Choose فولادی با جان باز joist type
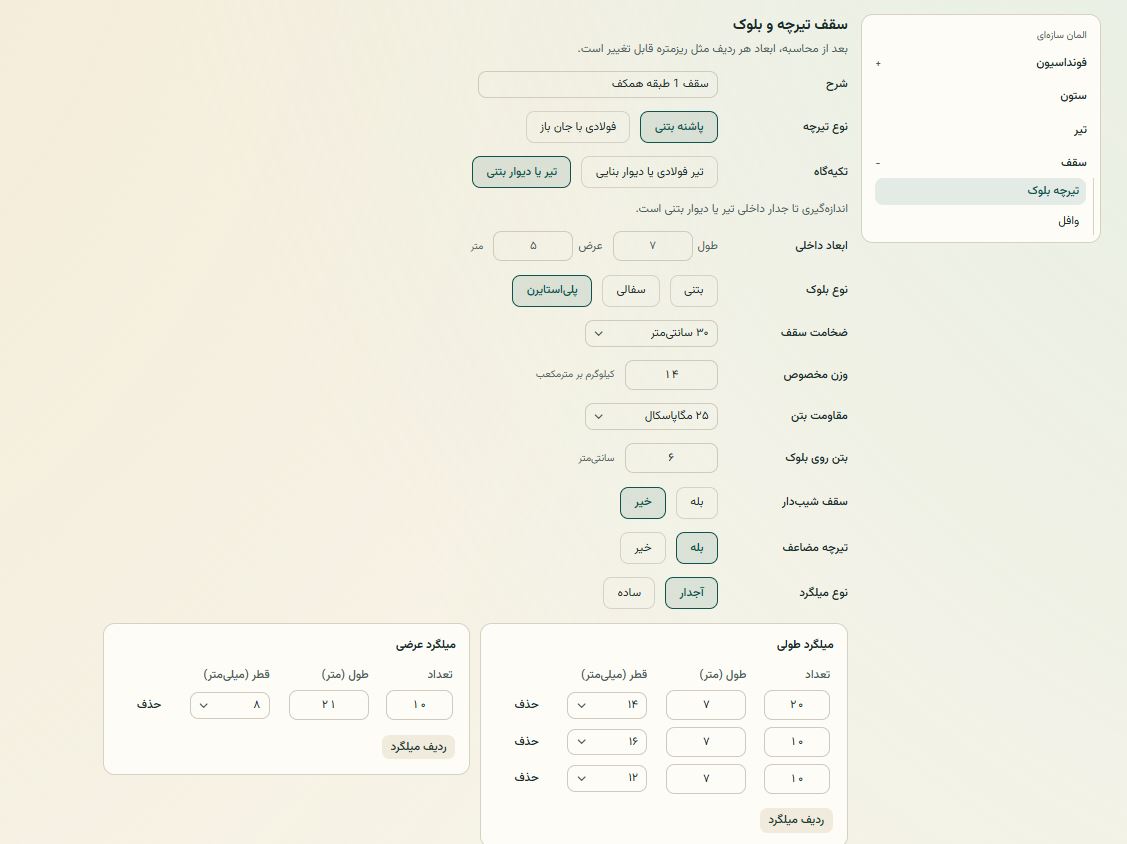Viewport: 1127px width, 844px height. [578, 127]
